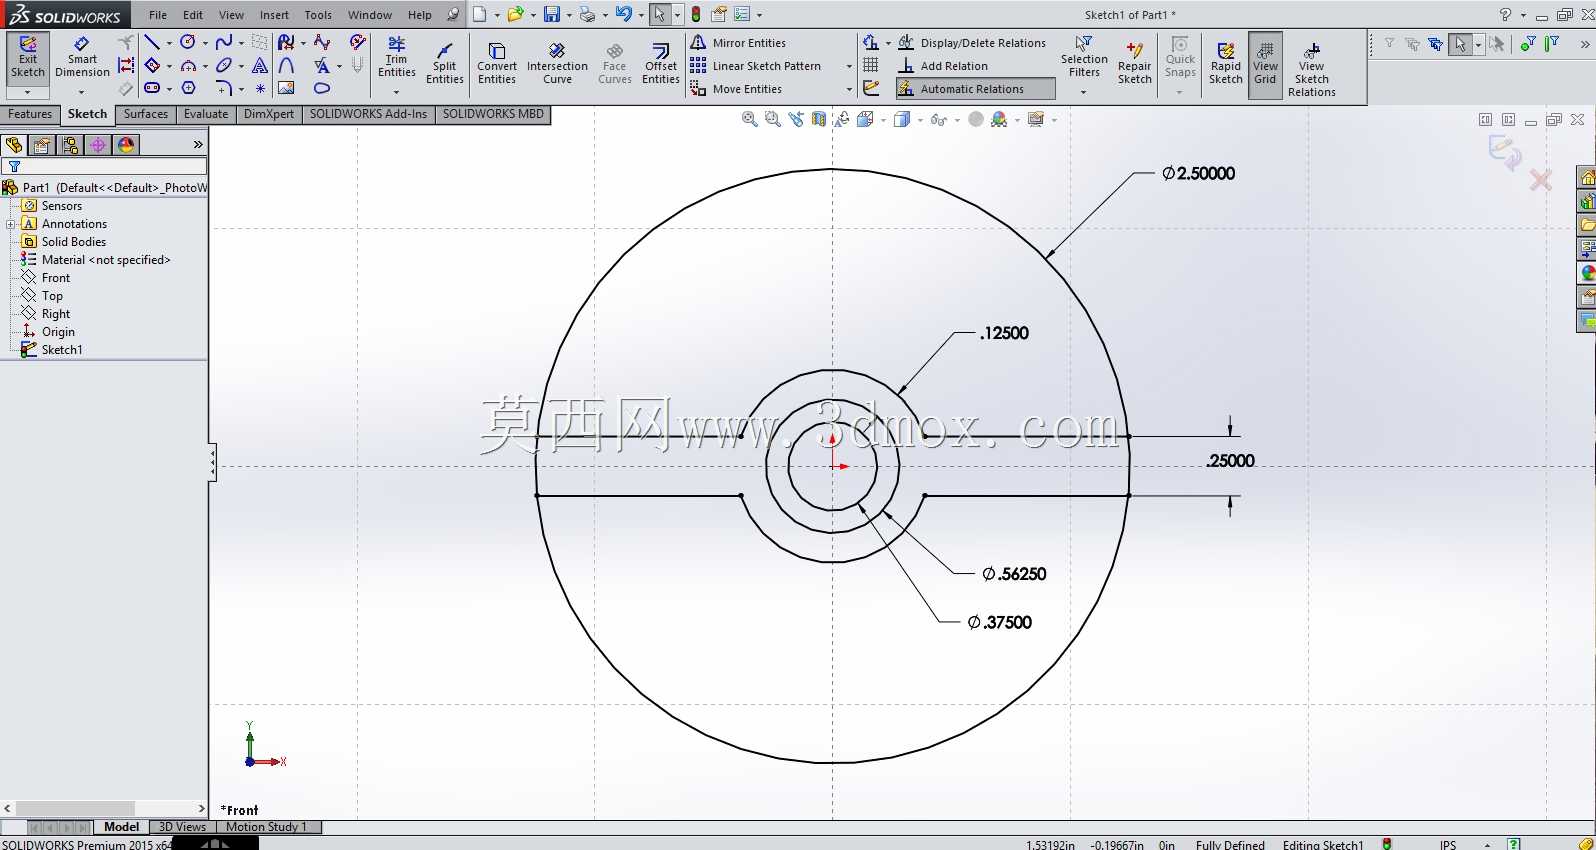Open the Exit Sketch dropdown arrow
The image size is (1596, 850).
[x=28, y=92]
